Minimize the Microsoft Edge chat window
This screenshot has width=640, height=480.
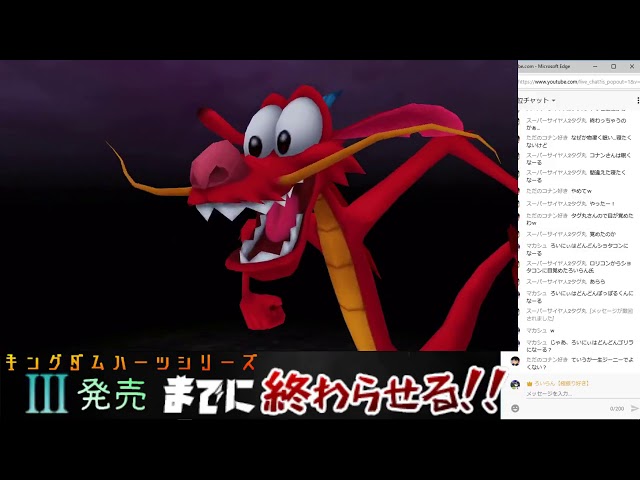(x=595, y=66)
